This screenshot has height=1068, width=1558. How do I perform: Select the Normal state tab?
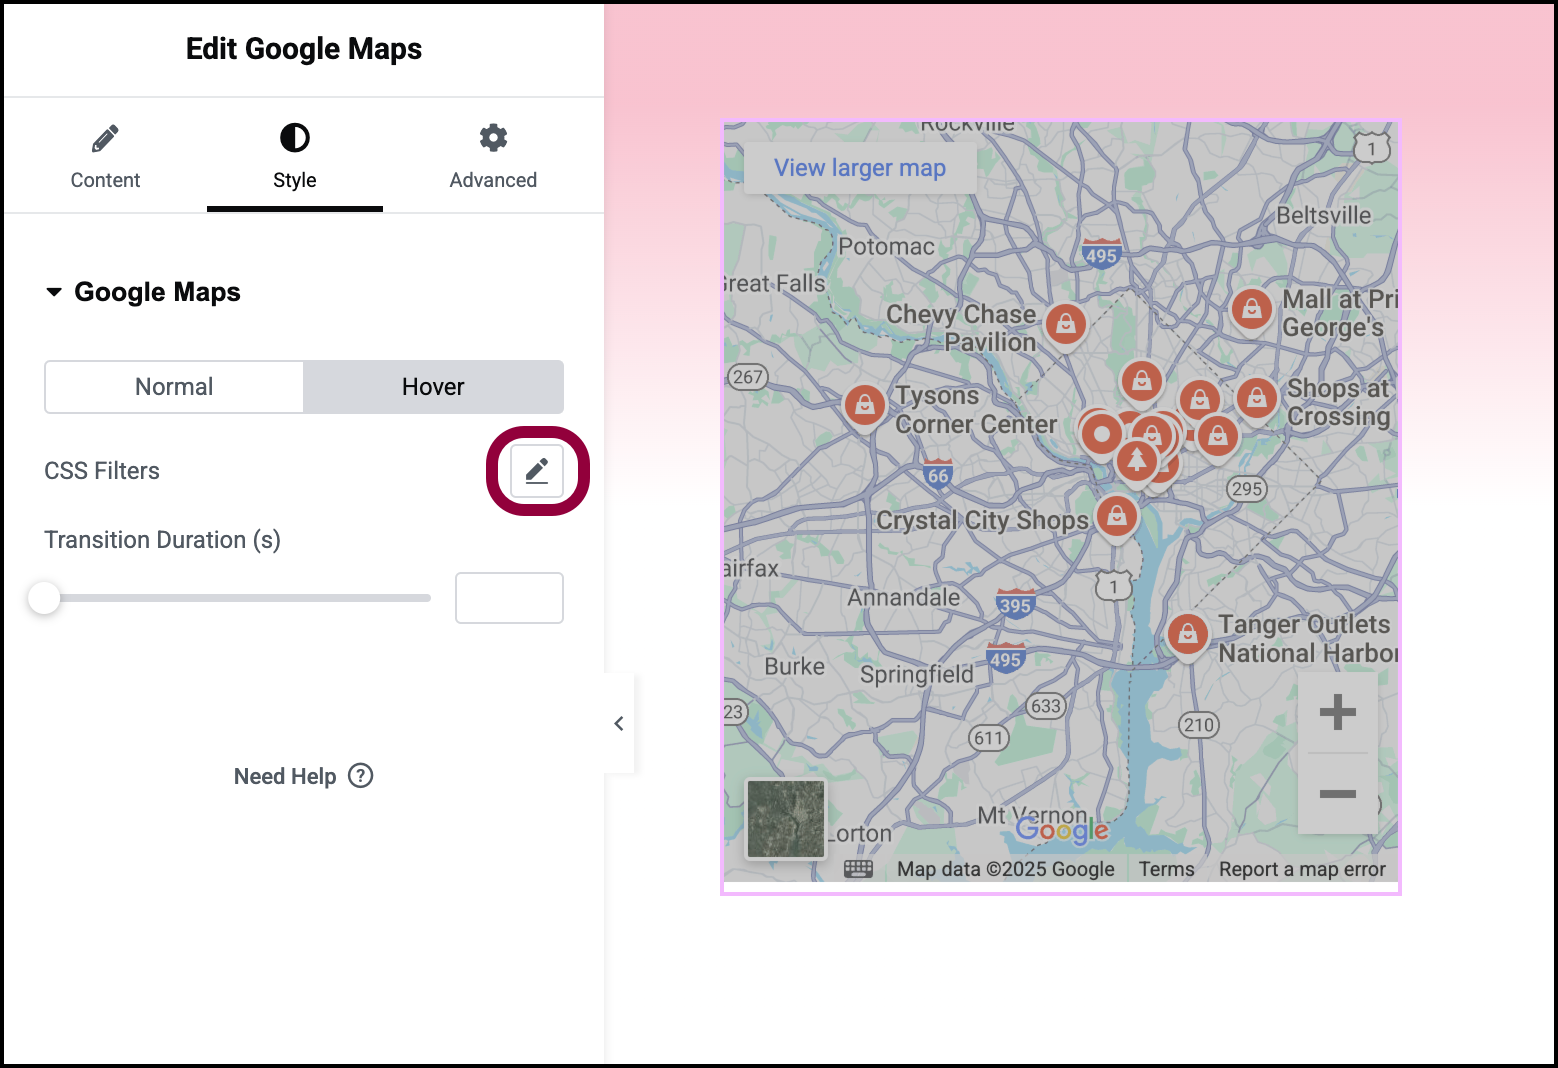(174, 387)
